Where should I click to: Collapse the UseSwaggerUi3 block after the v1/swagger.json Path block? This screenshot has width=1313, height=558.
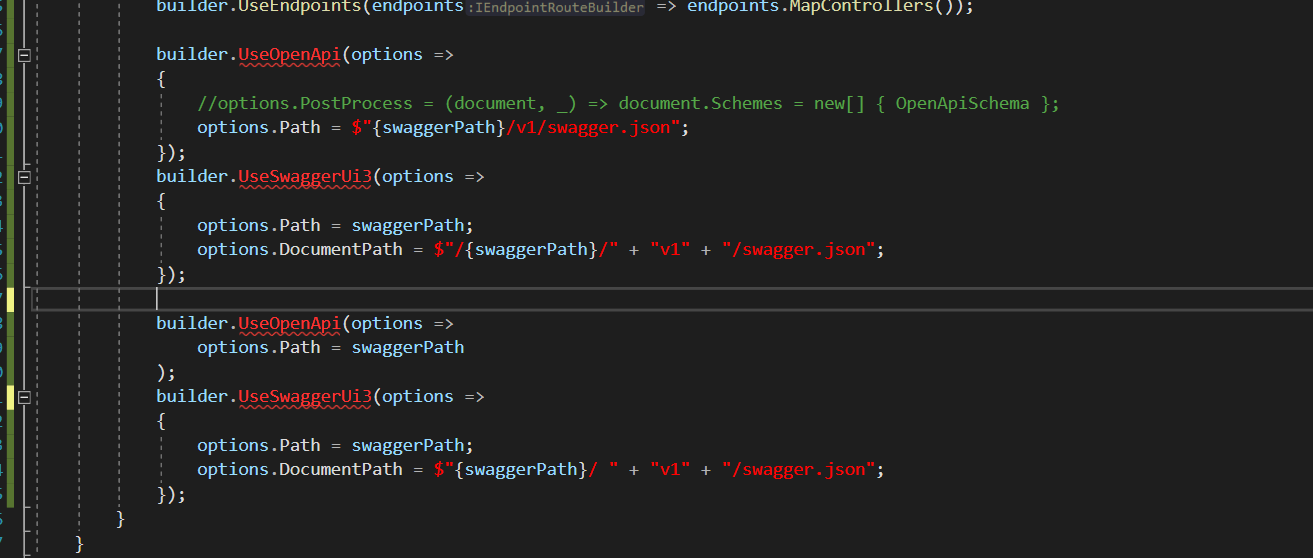(25, 177)
